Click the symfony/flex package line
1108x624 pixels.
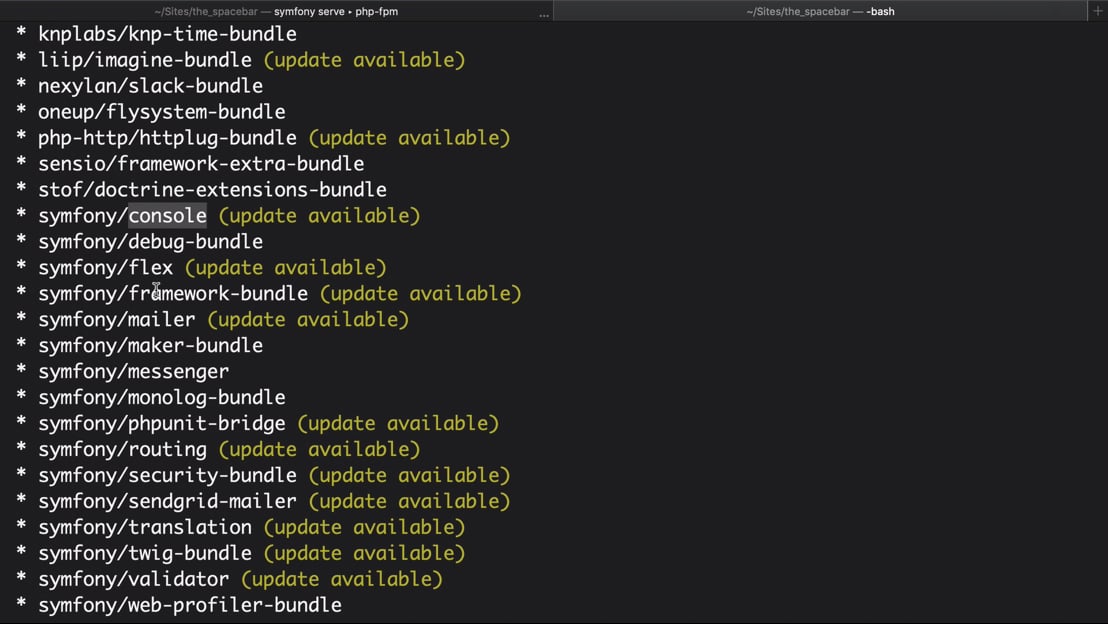coord(105,268)
